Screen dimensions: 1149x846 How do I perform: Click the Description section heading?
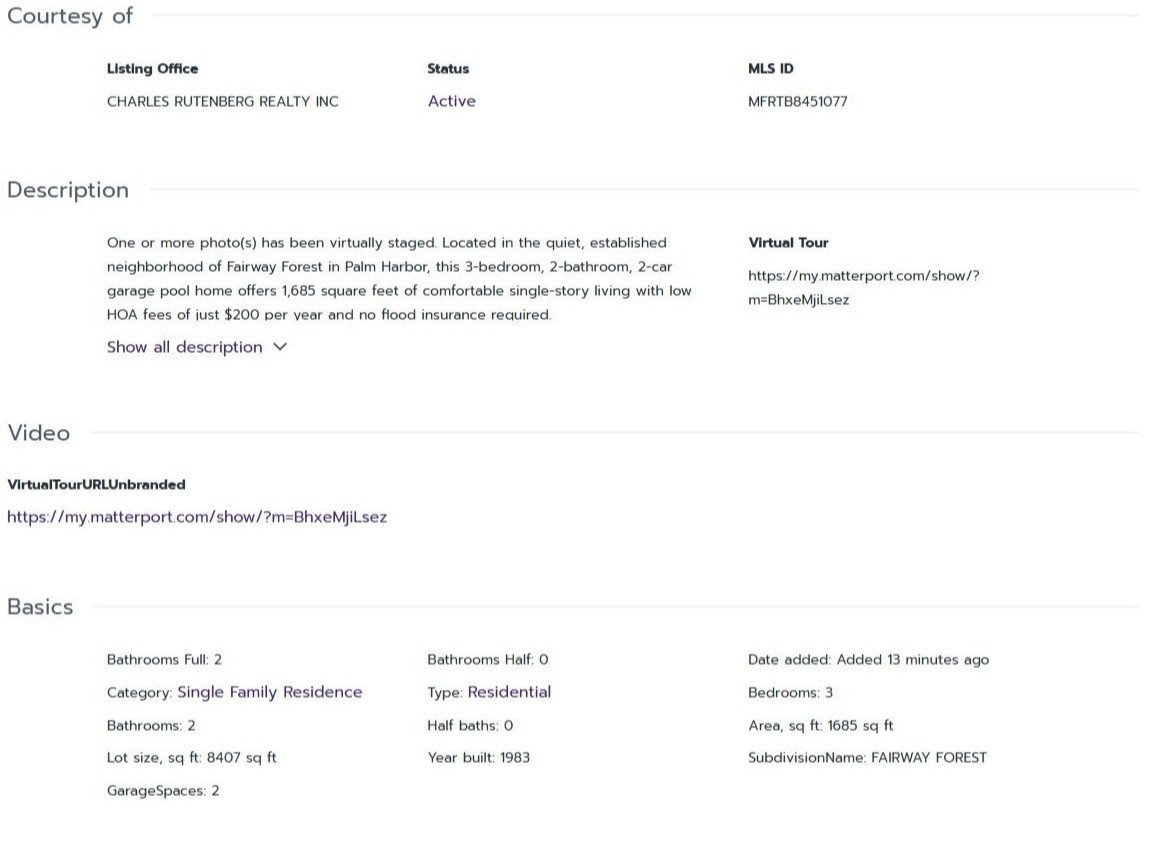pos(68,190)
